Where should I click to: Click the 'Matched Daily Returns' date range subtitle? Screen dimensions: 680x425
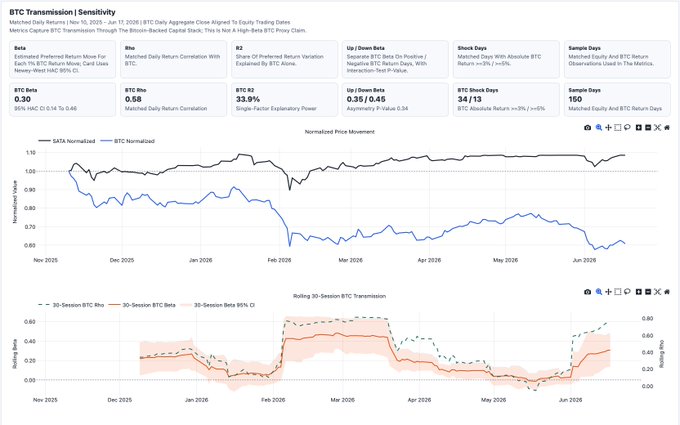coord(150,22)
